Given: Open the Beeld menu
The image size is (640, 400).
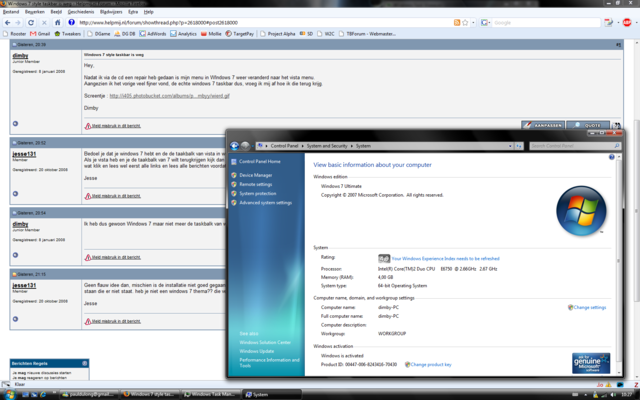Looking at the screenshot, I should tap(56, 12).
